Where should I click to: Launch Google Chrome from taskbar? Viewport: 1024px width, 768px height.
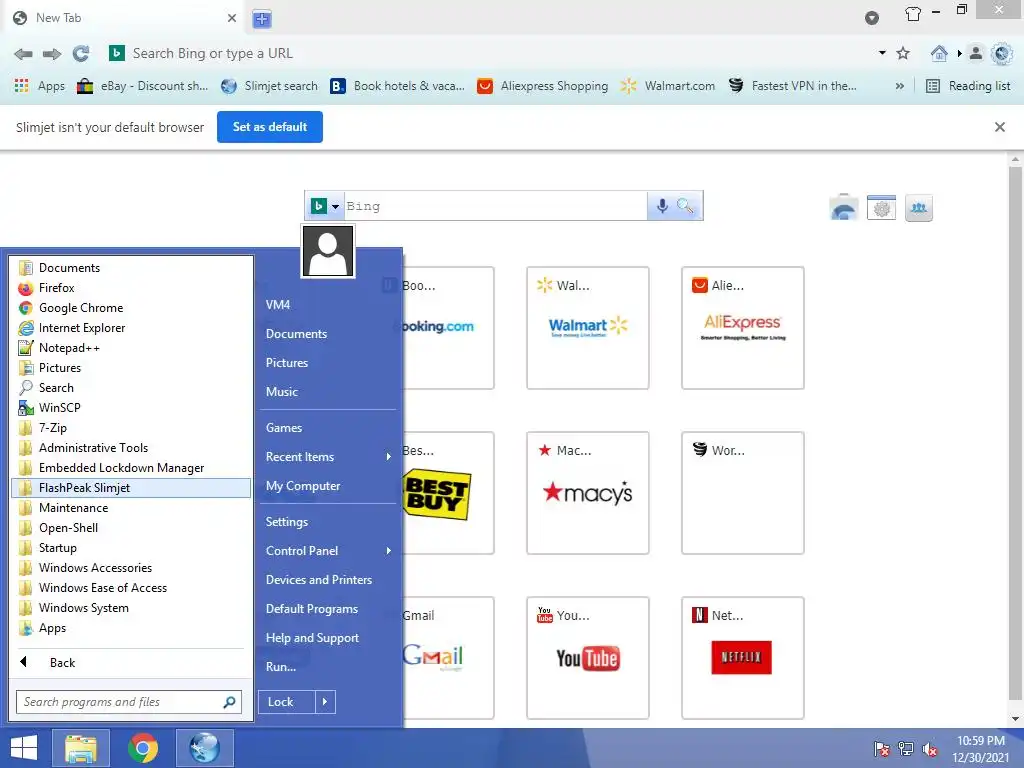click(x=142, y=748)
